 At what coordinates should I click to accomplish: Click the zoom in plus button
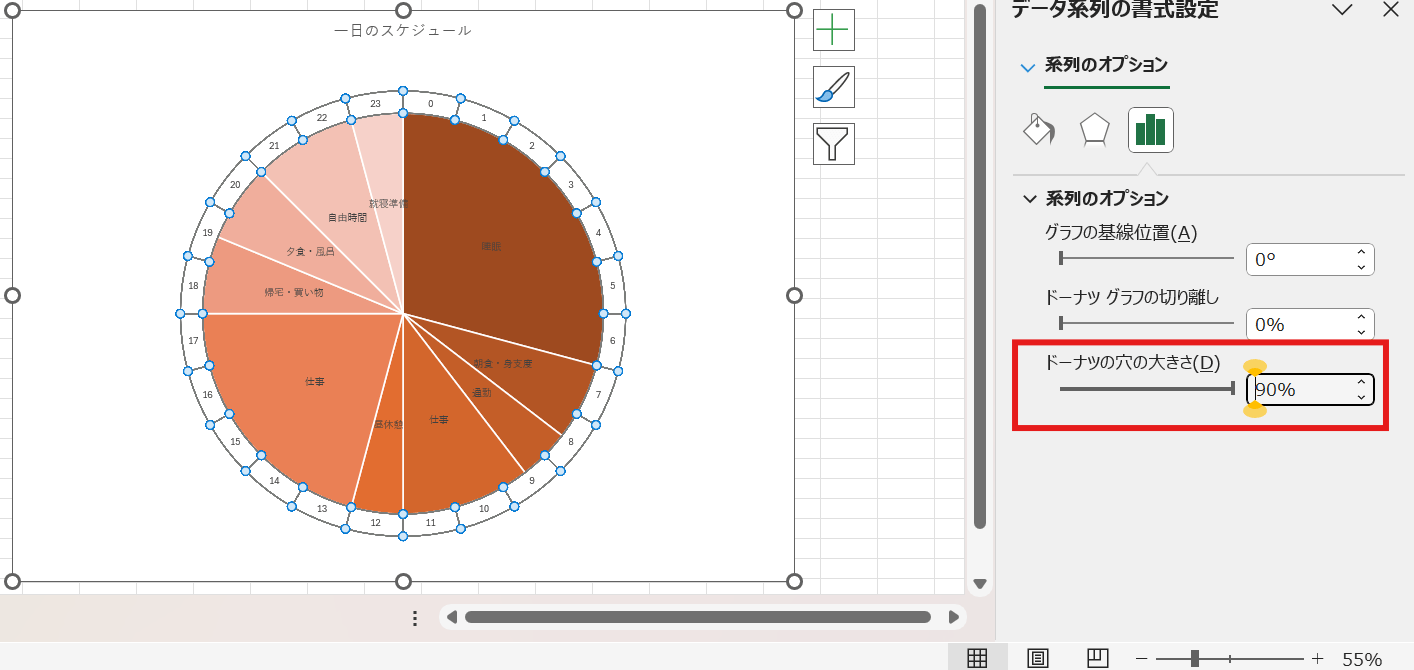point(1317,658)
